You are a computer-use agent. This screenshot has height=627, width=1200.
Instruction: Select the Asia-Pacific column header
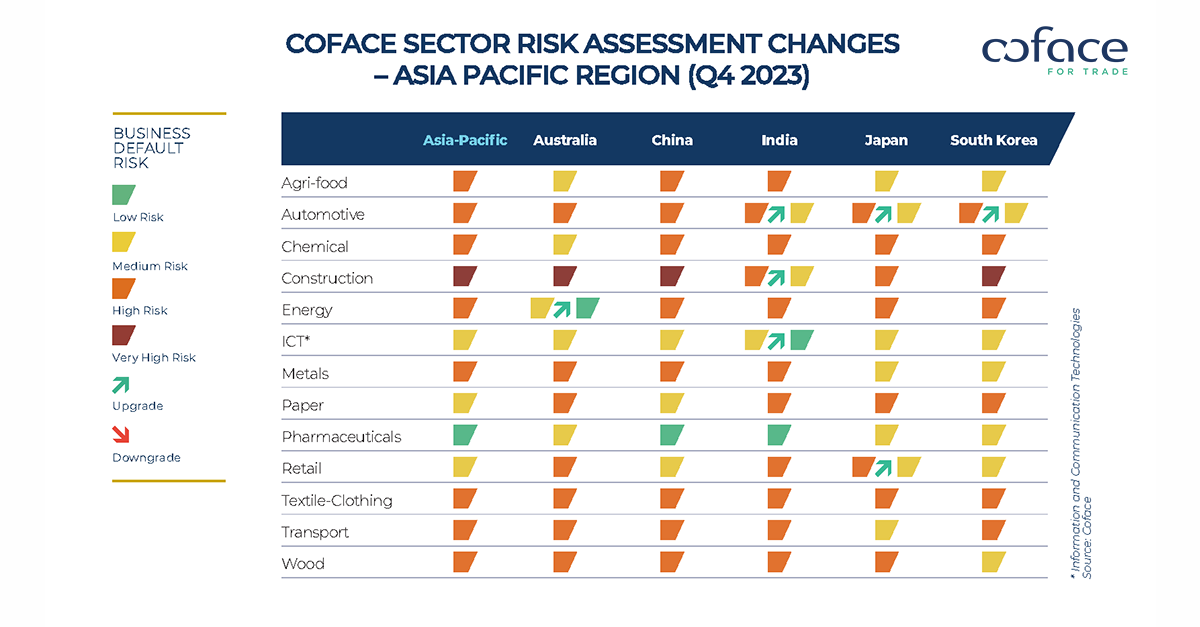click(x=465, y=140)
